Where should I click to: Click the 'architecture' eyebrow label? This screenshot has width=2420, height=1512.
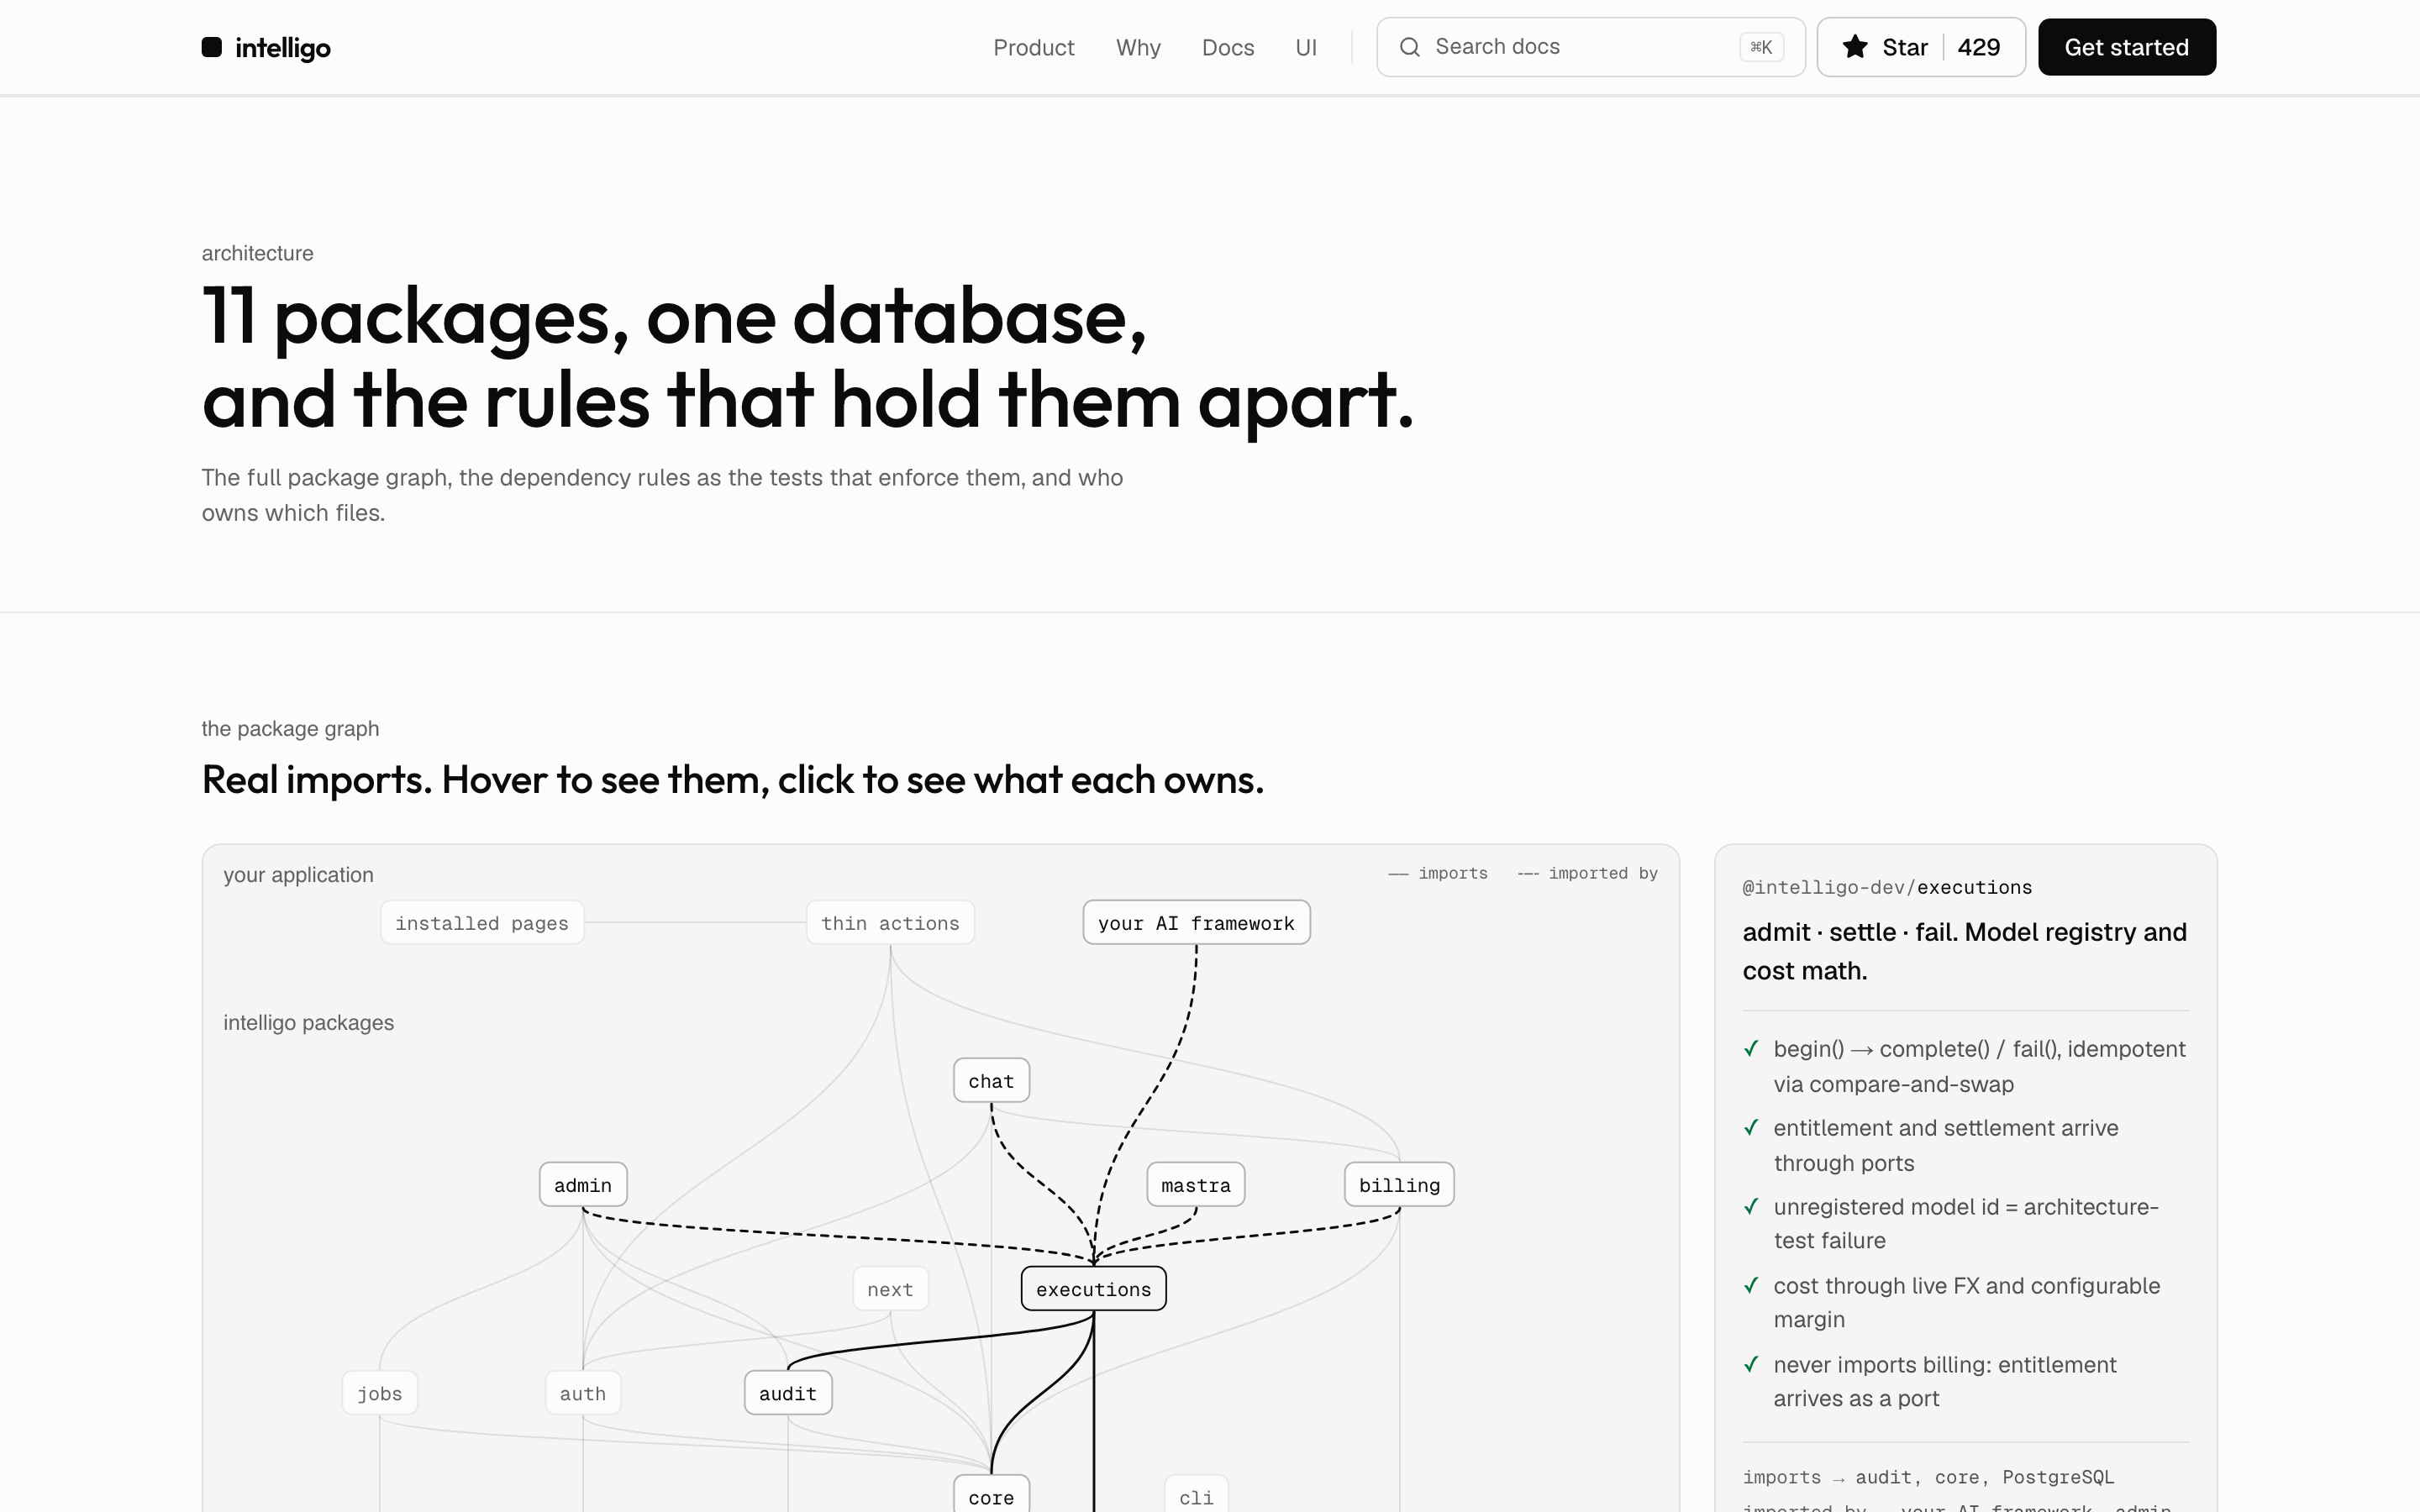pos(257,253)
